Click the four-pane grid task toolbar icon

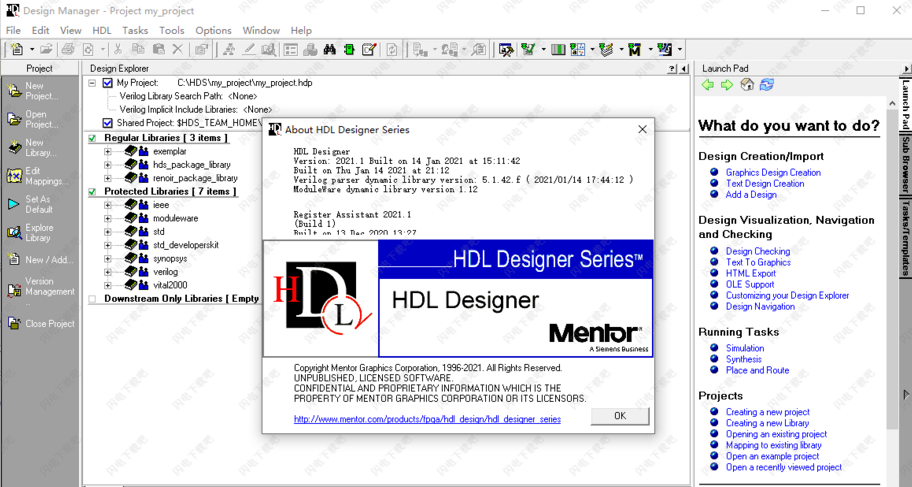pyautogui.click(x=577, y=49)
